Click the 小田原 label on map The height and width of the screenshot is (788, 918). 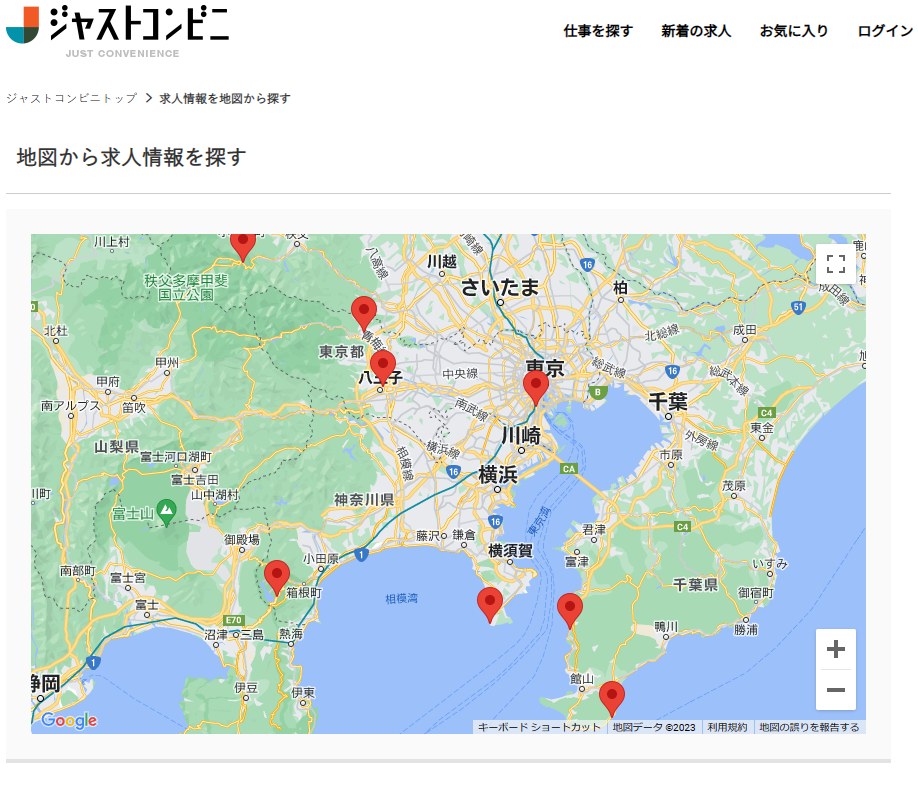pyautogui.click(x=321, y=559)
